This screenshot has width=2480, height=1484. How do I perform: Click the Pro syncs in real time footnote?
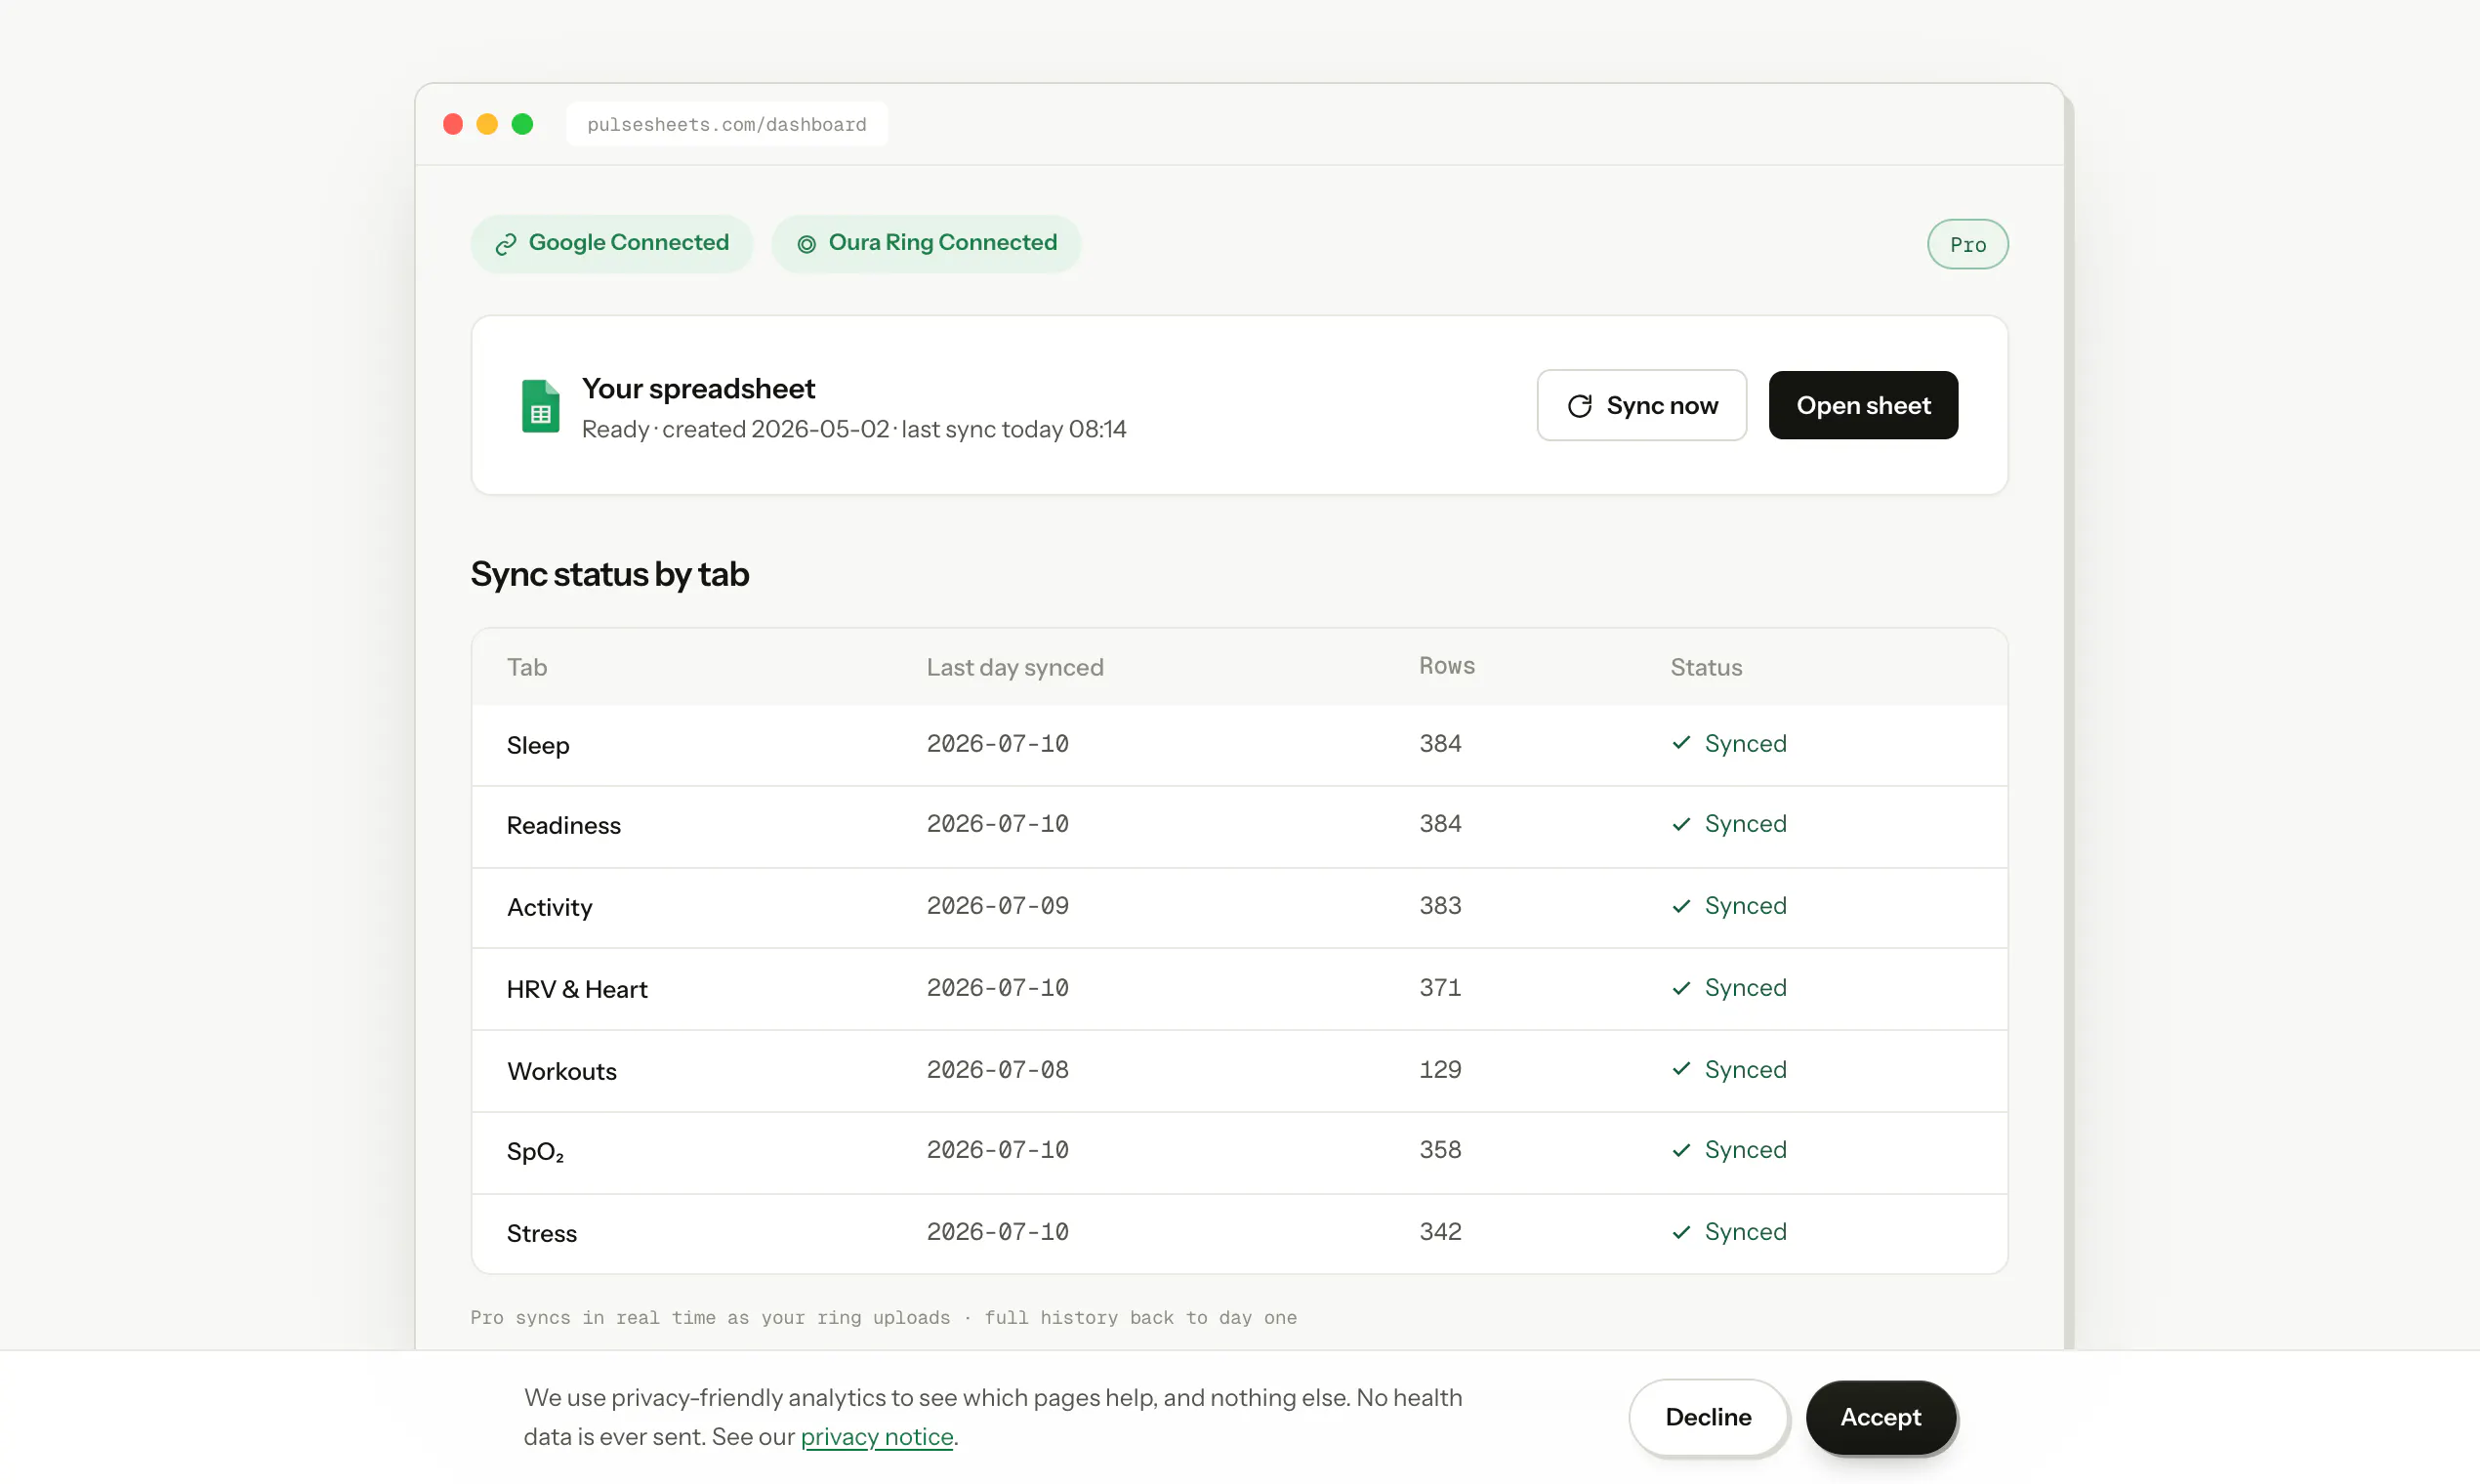pos(883,1317)
